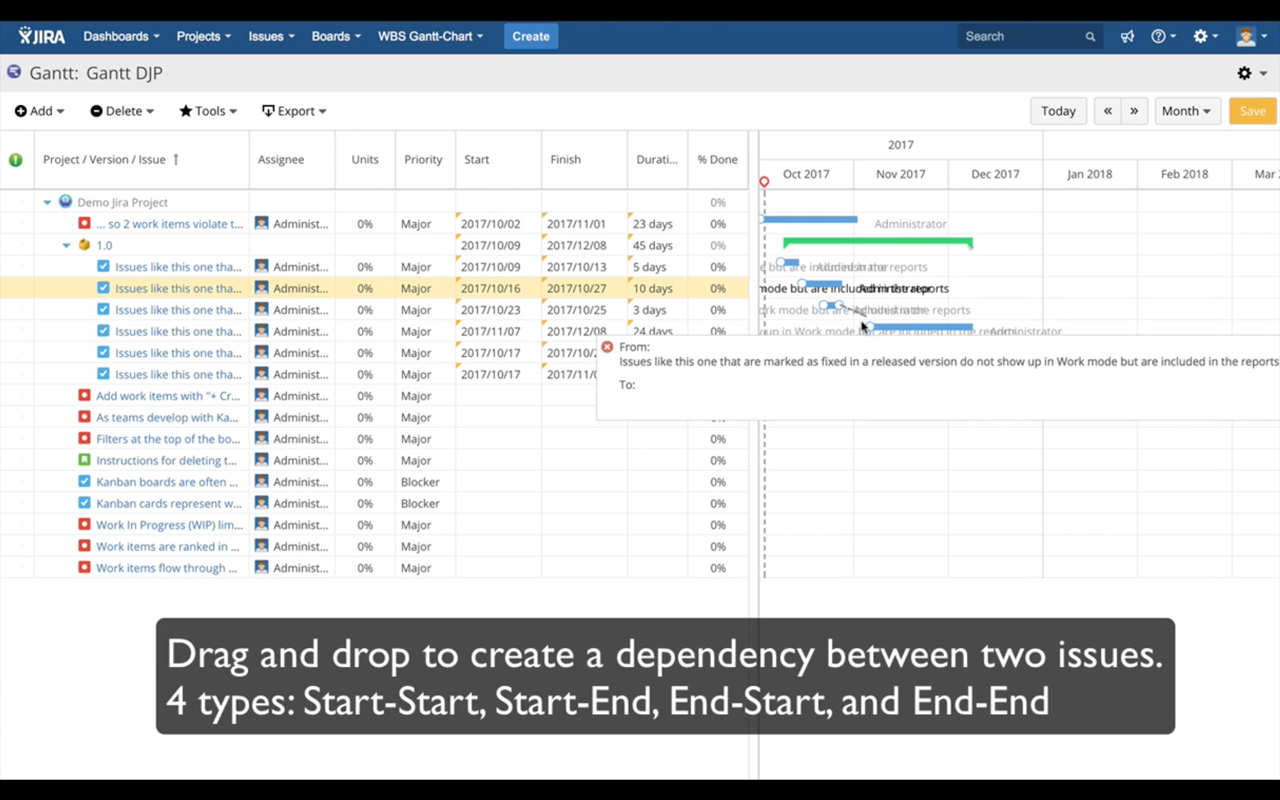Click the Jan 2018 timeline header

click(x=1089, y=174)
